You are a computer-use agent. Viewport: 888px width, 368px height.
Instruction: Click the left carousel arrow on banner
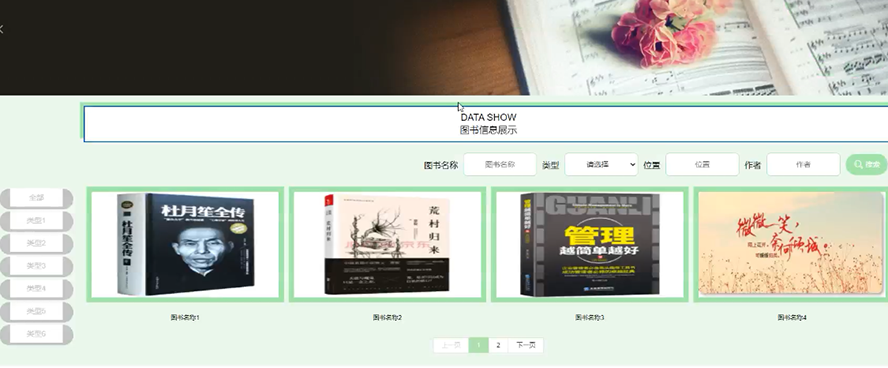(2, 29)
